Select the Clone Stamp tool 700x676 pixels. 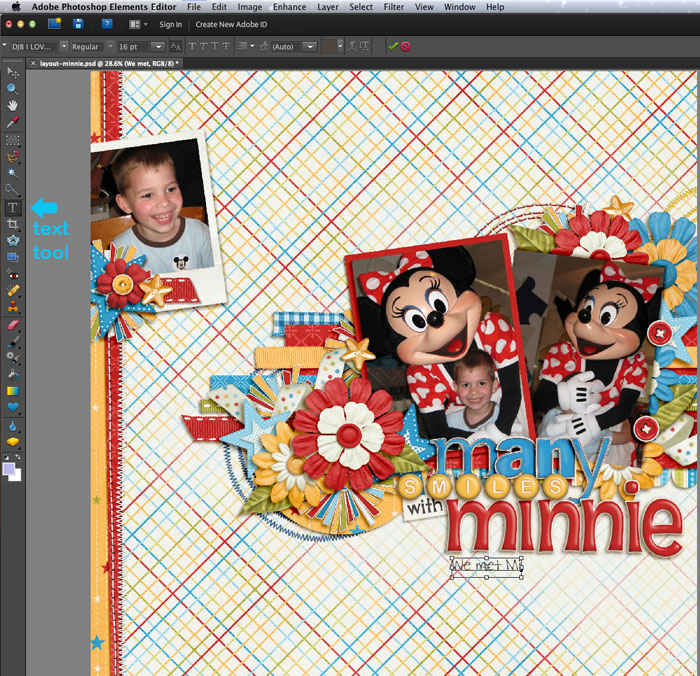tap(12, 307)
